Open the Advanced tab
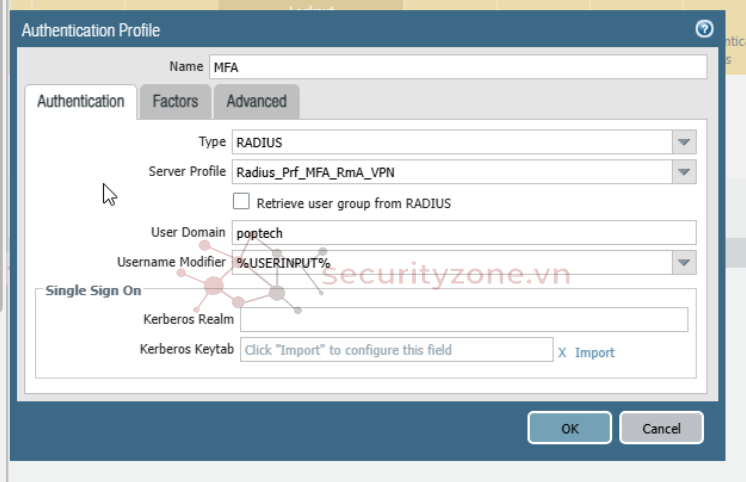 click(x=256, y=101)
